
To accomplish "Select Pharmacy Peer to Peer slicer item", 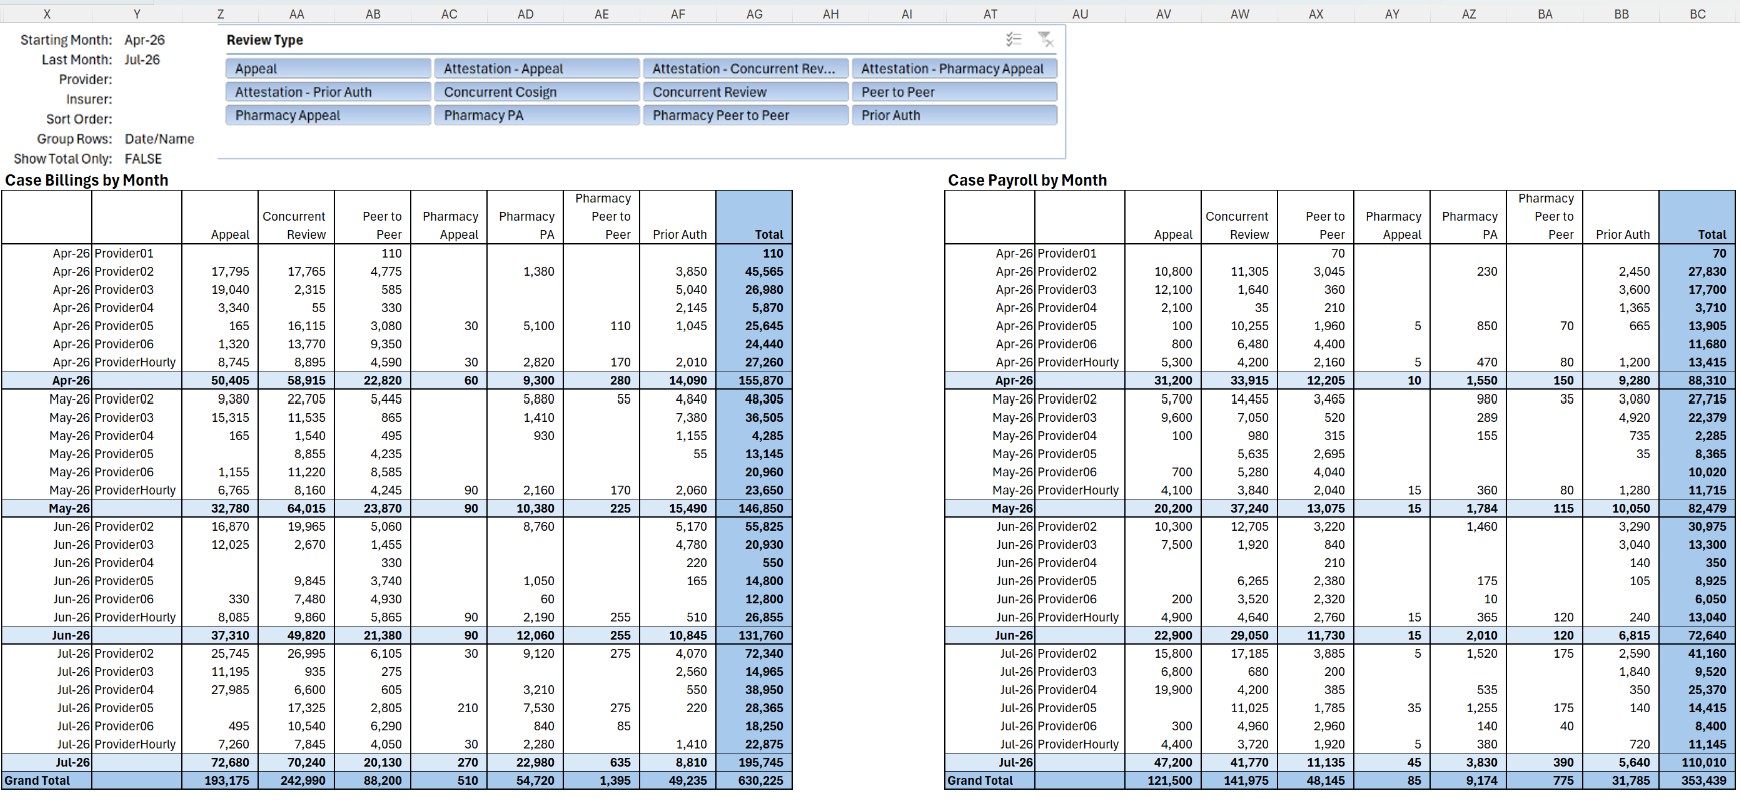I will pyautogui.click(x=748, y=115).
